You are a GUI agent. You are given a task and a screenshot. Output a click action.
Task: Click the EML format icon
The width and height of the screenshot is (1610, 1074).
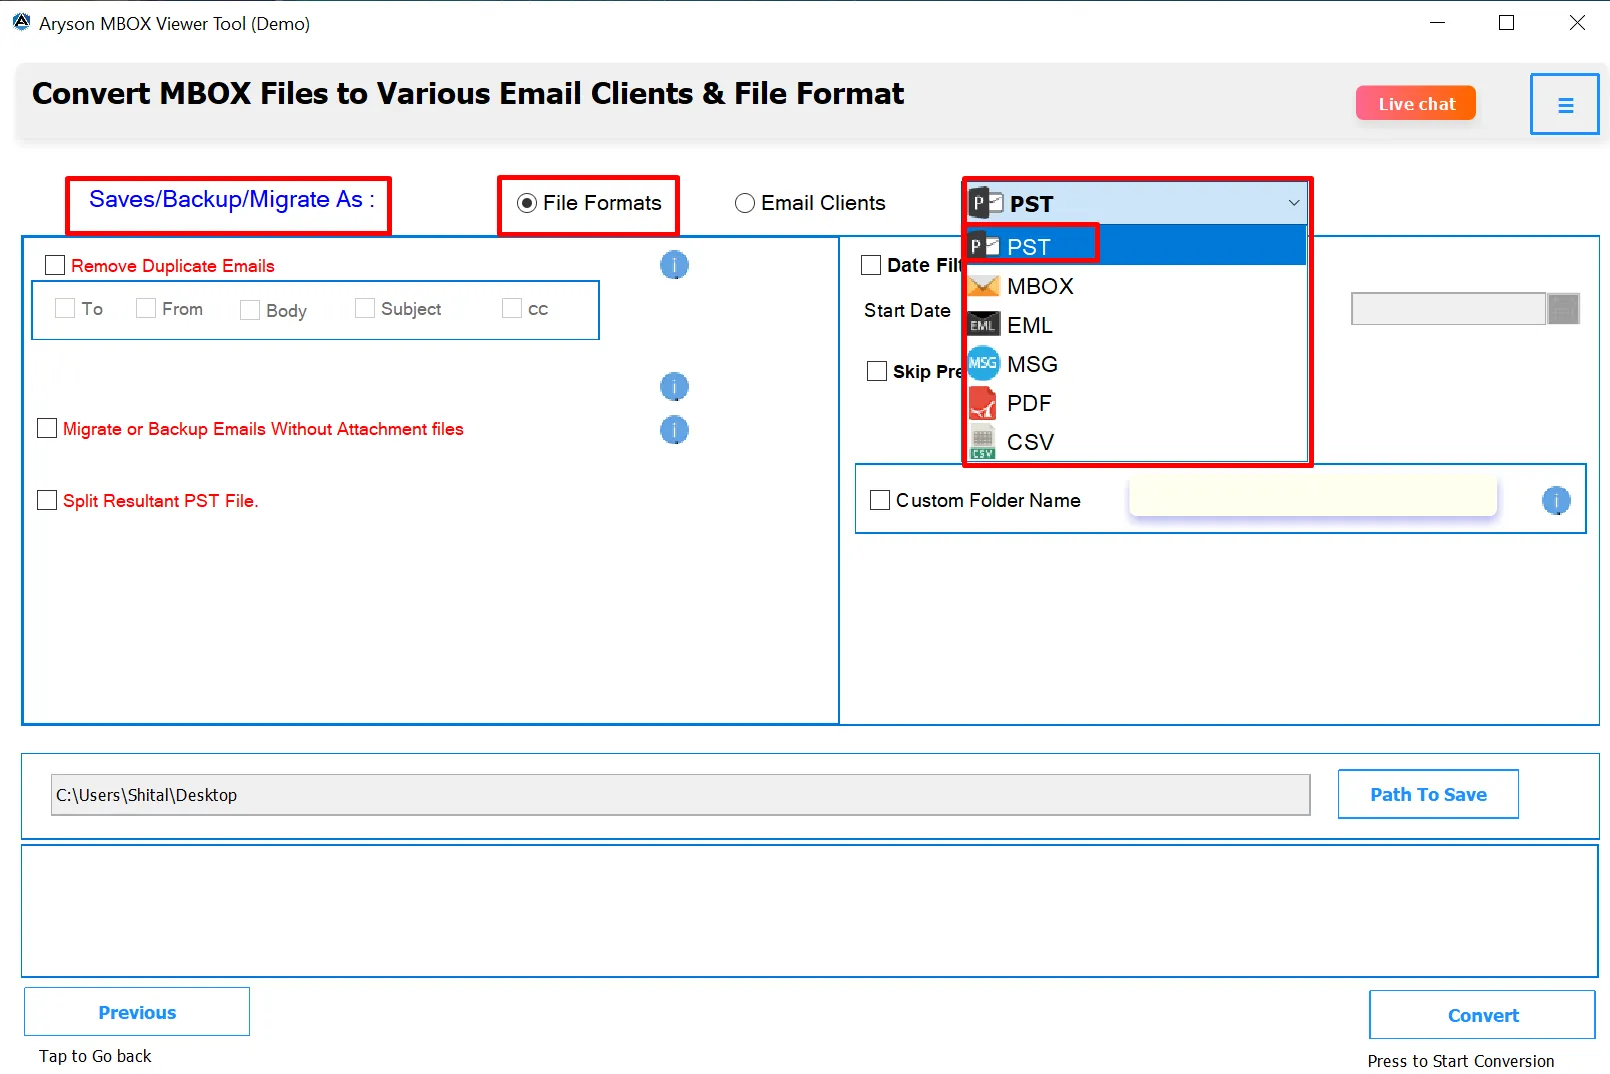[x=983, y=324]
